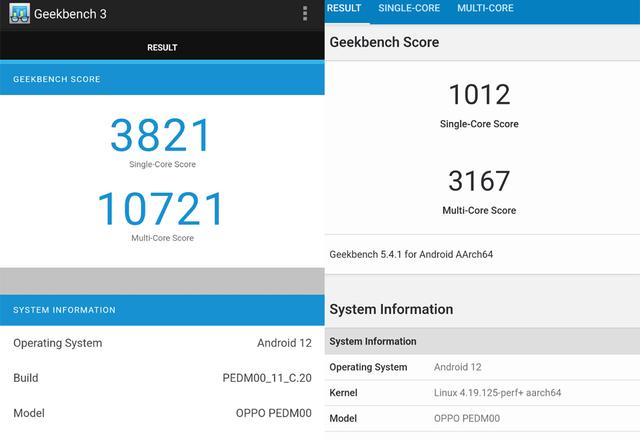Tap the 1012 single-core score

coord(479,95)
